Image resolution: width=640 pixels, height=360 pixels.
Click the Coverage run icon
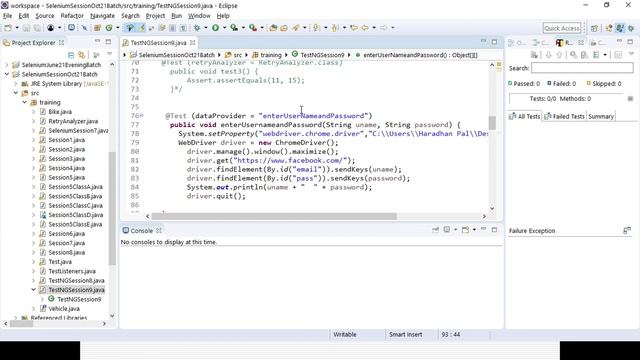click(x=234, y=28)
